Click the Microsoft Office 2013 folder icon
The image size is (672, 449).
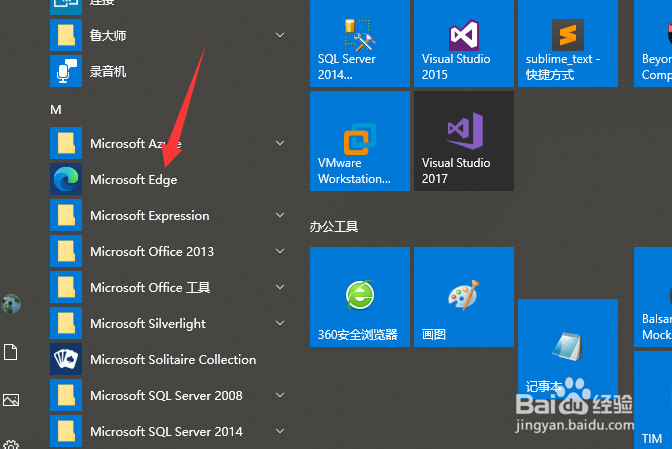click(x=66, y=251)
